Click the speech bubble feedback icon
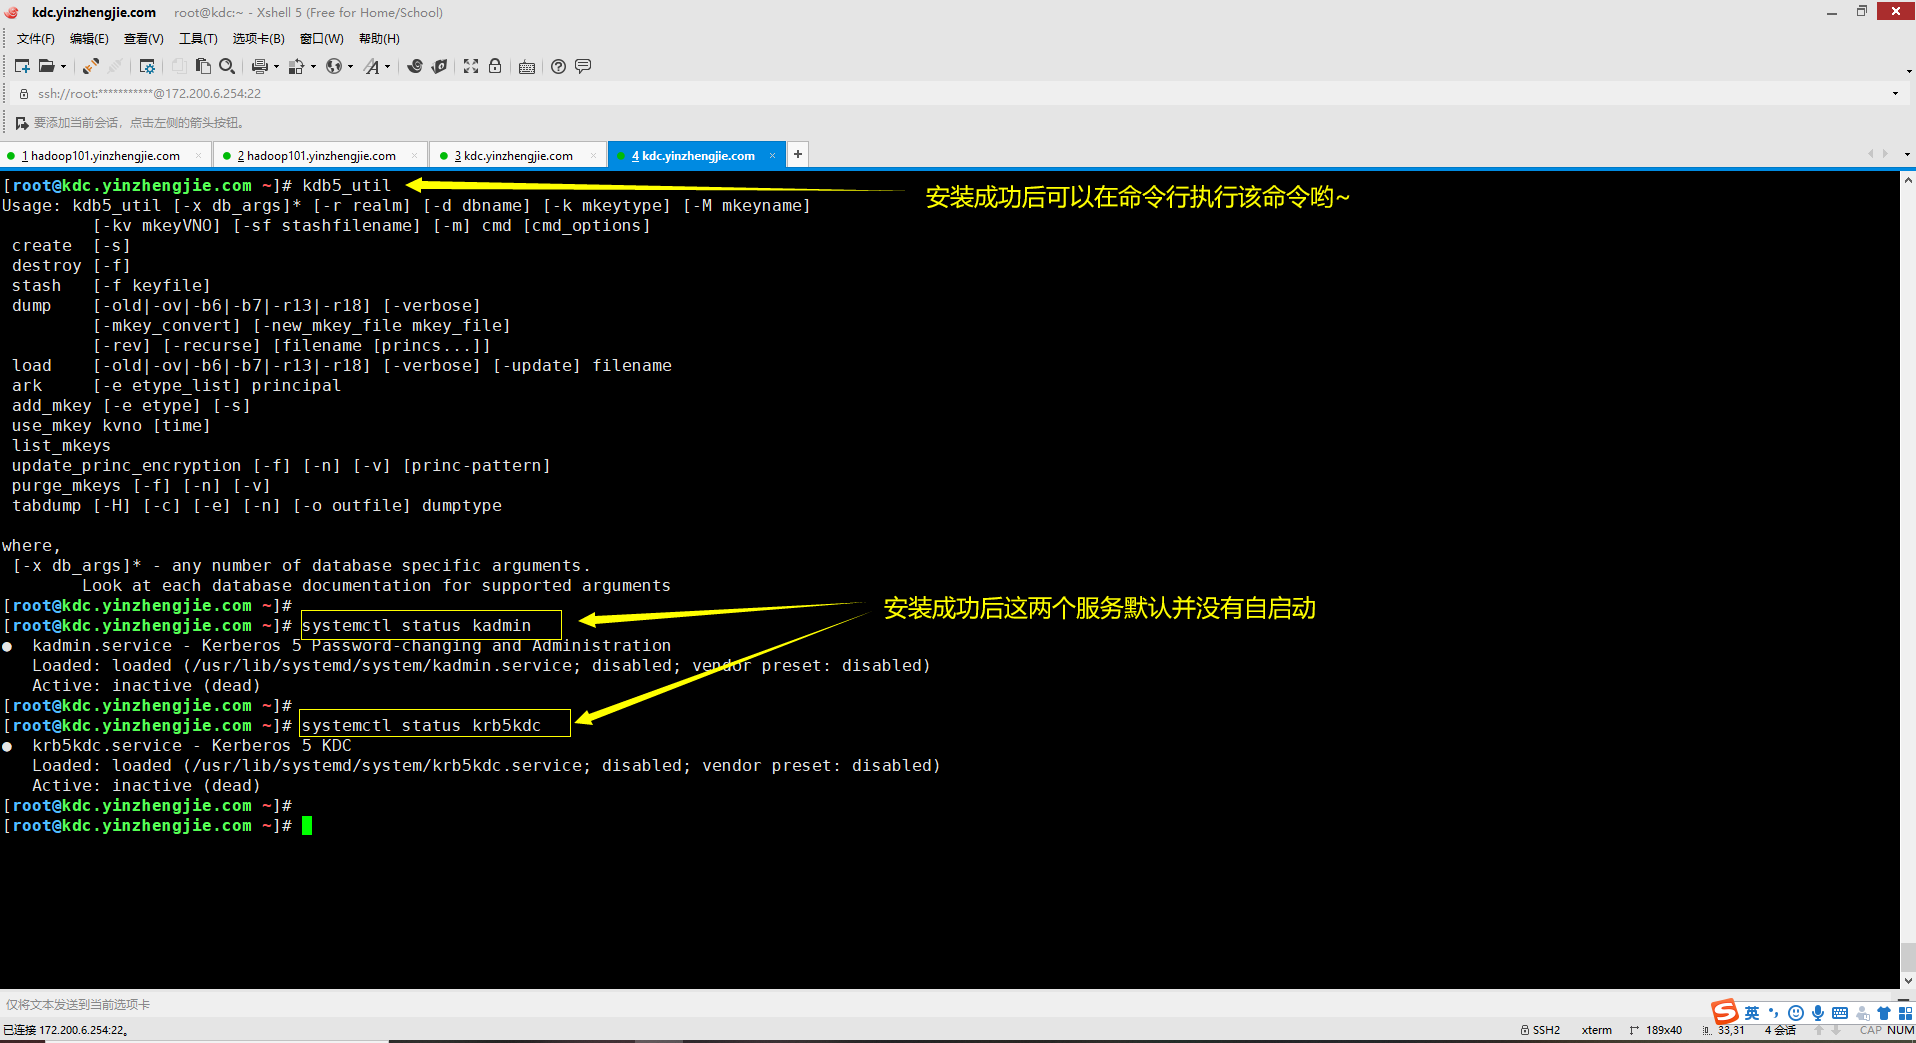Image resolution: width=1916 pixels, height=1043 pixels. click(x=583, y=66)
